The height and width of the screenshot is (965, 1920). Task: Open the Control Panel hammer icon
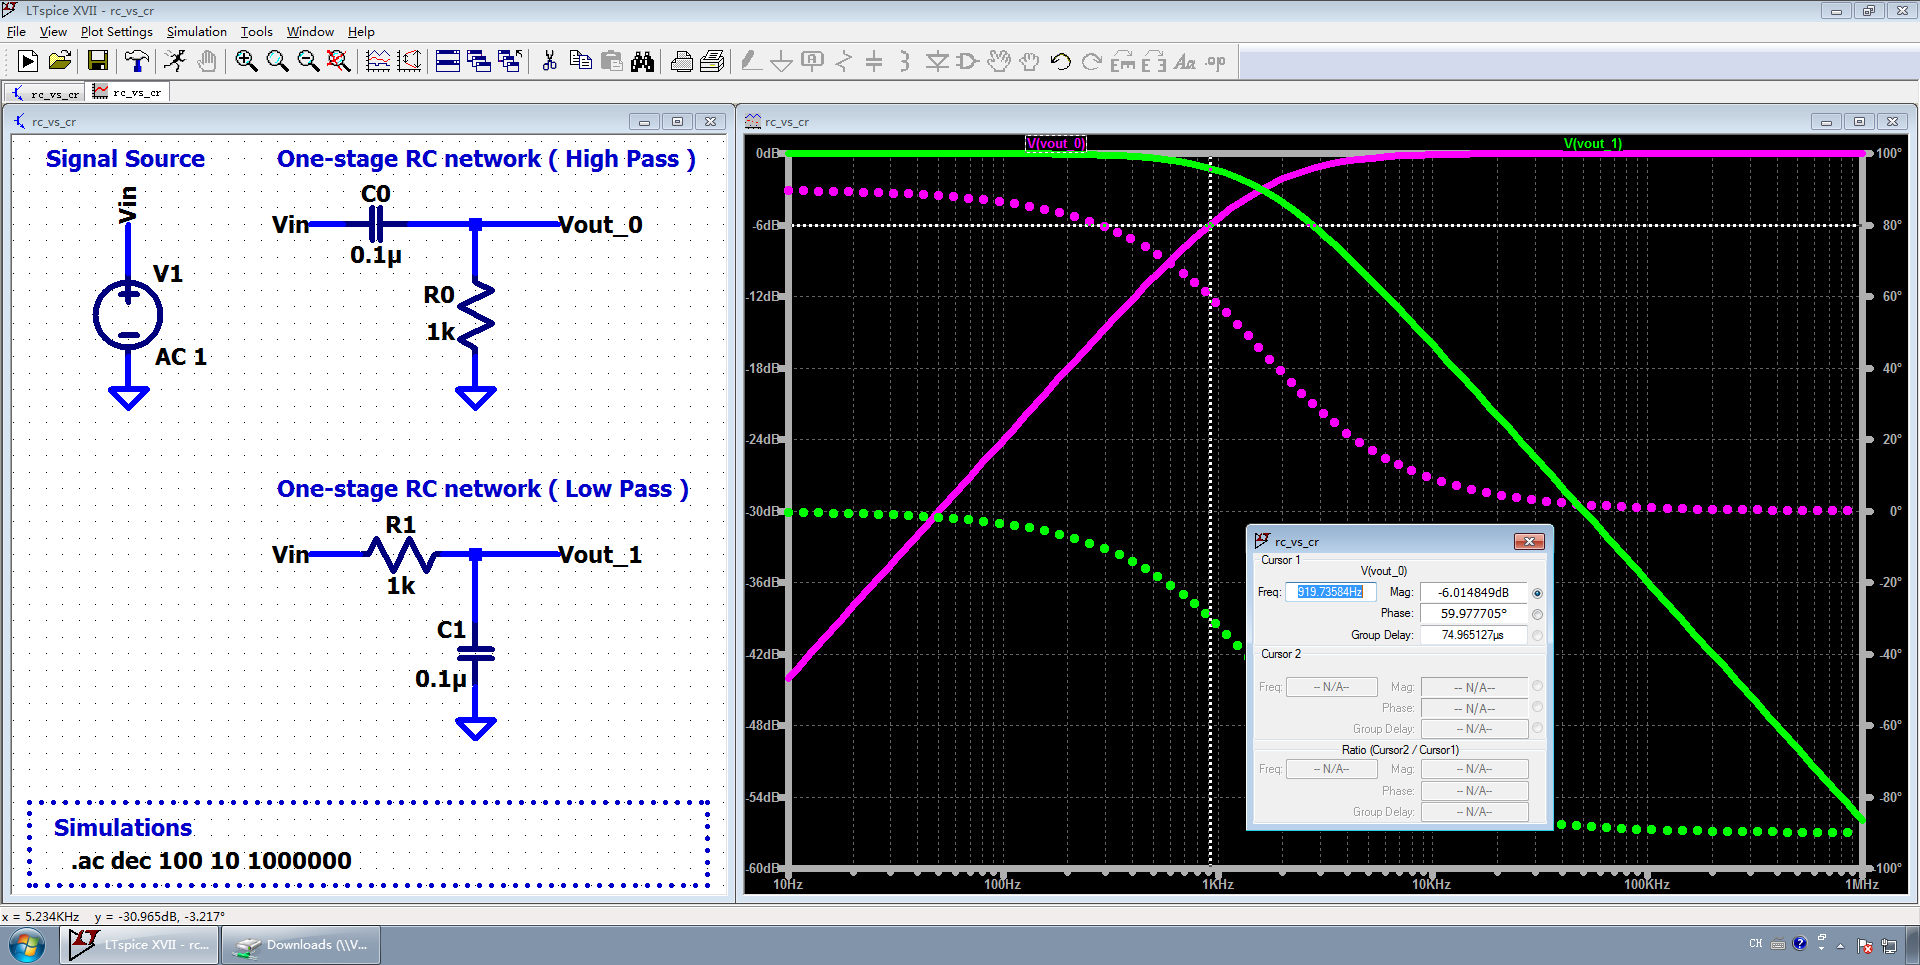tap(136, 62)
